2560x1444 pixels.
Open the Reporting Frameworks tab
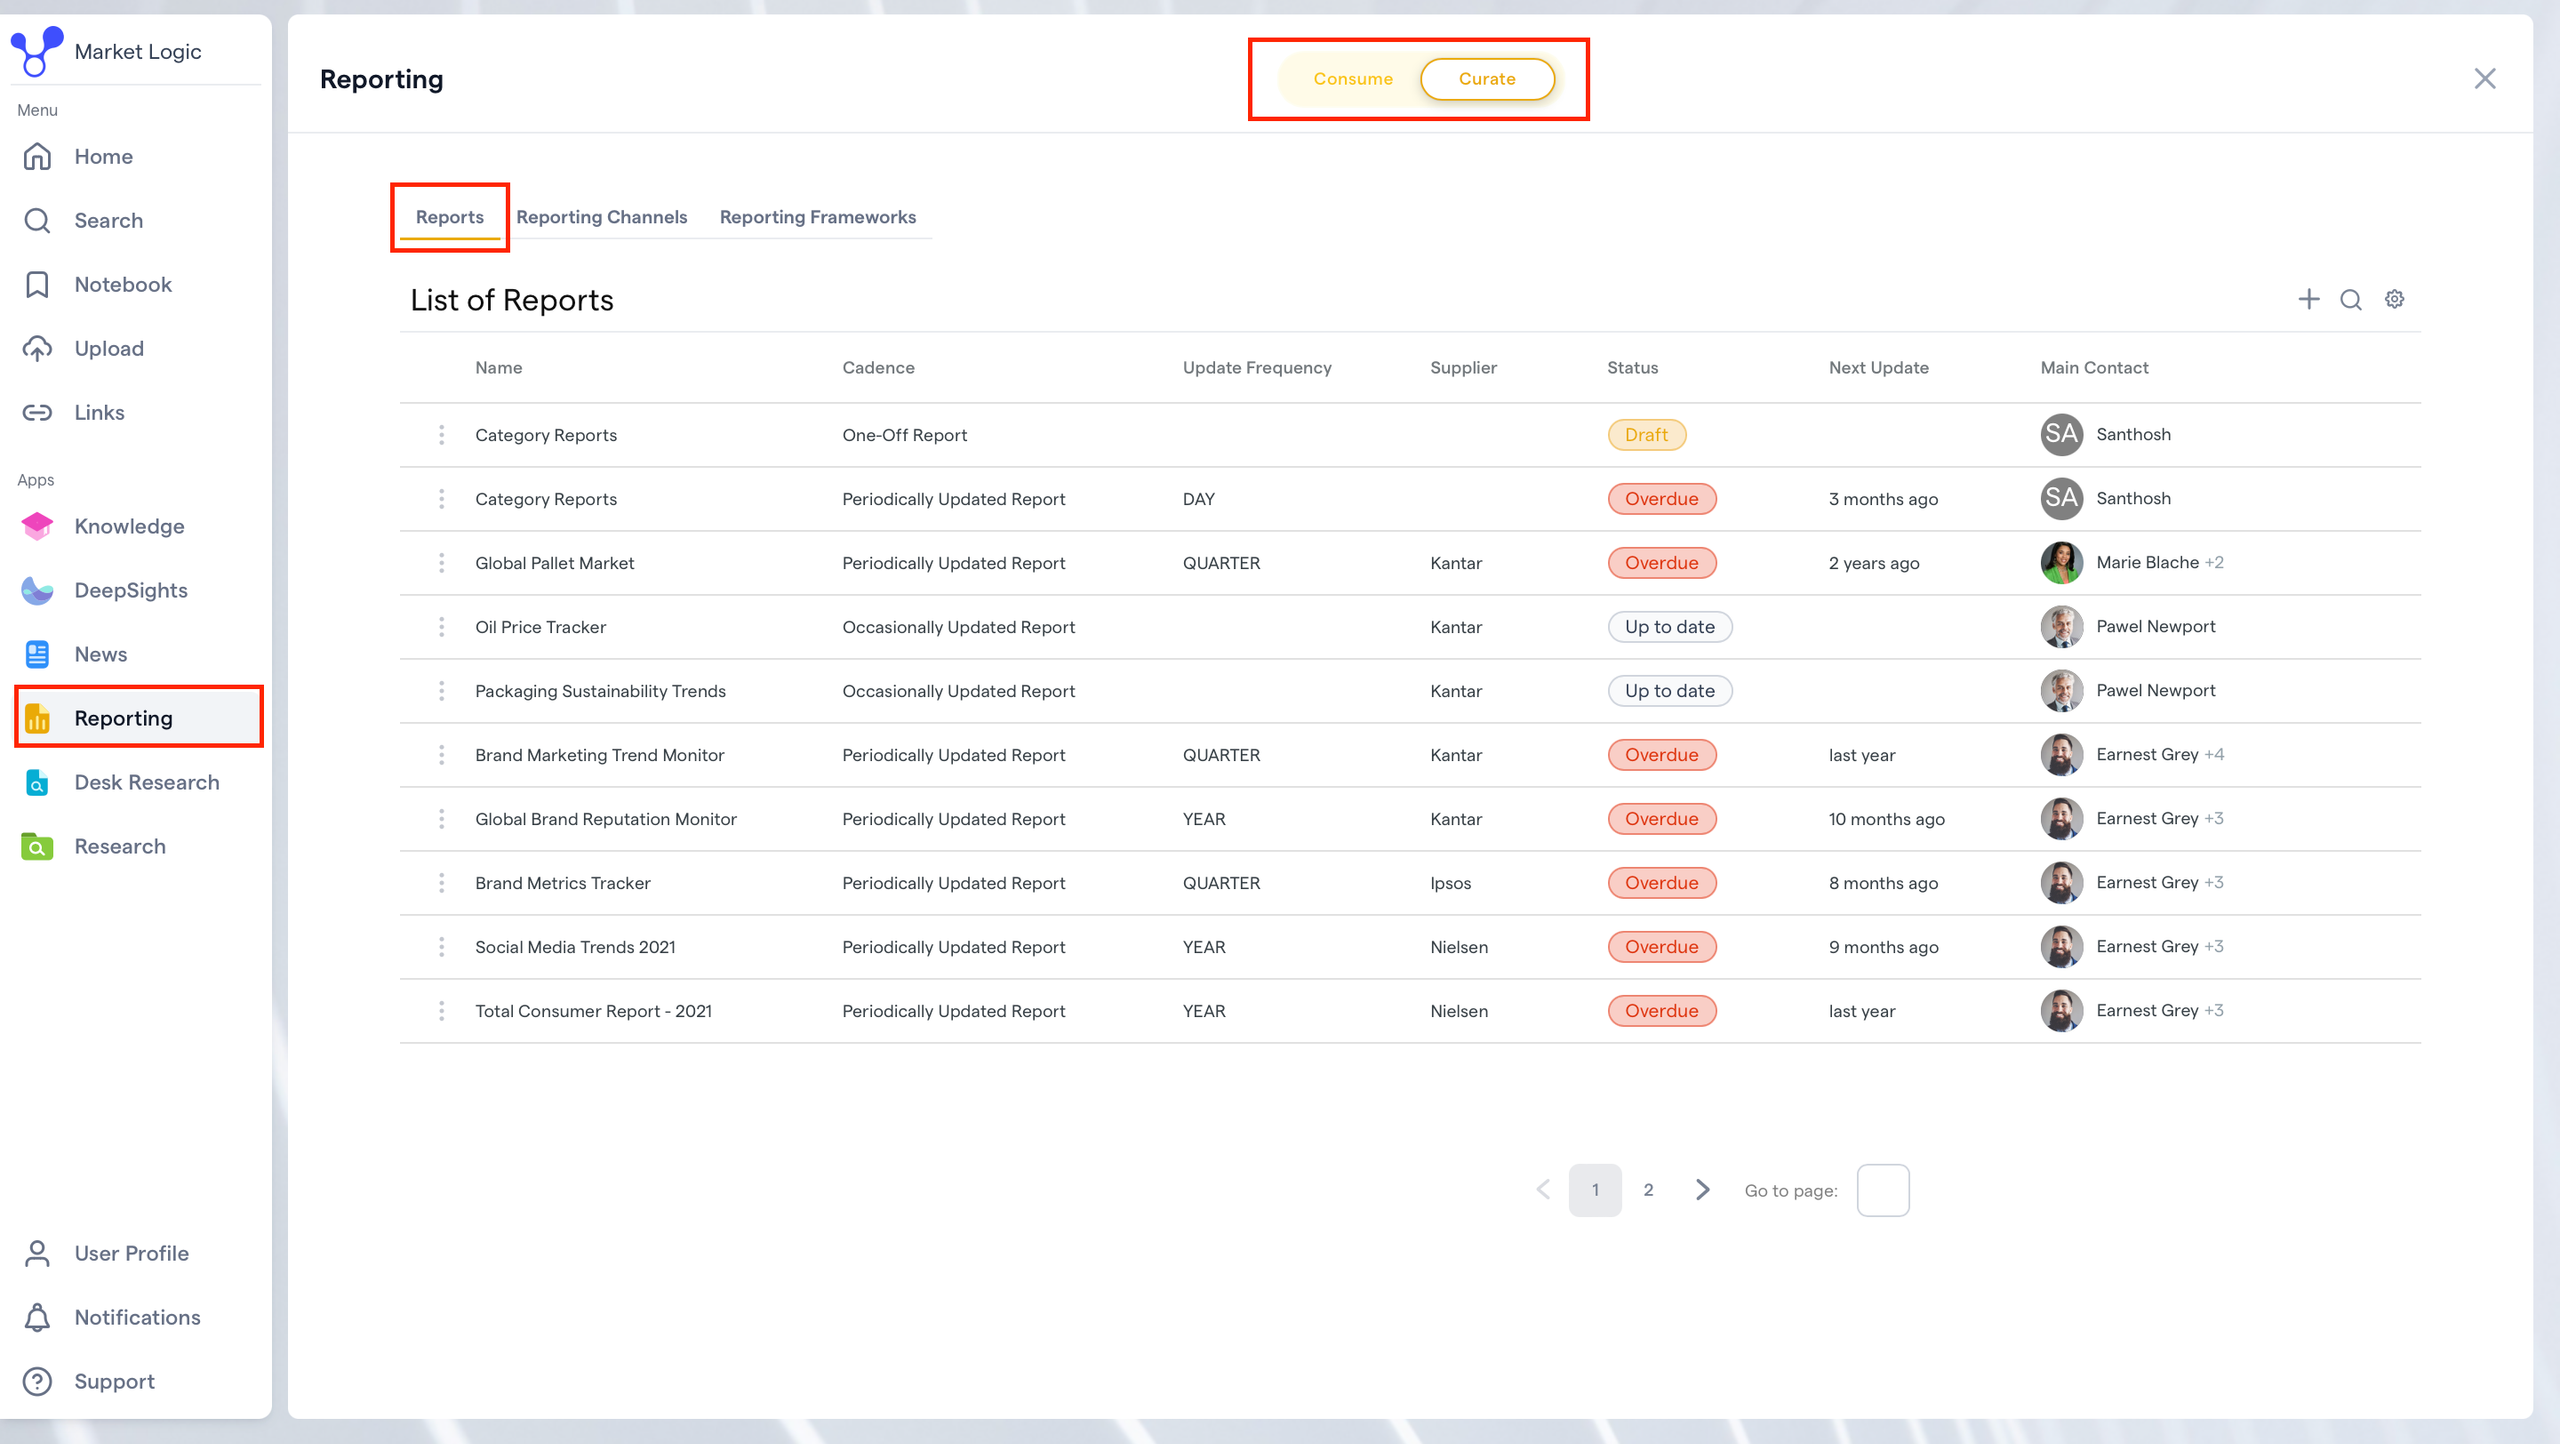[817, 217]
